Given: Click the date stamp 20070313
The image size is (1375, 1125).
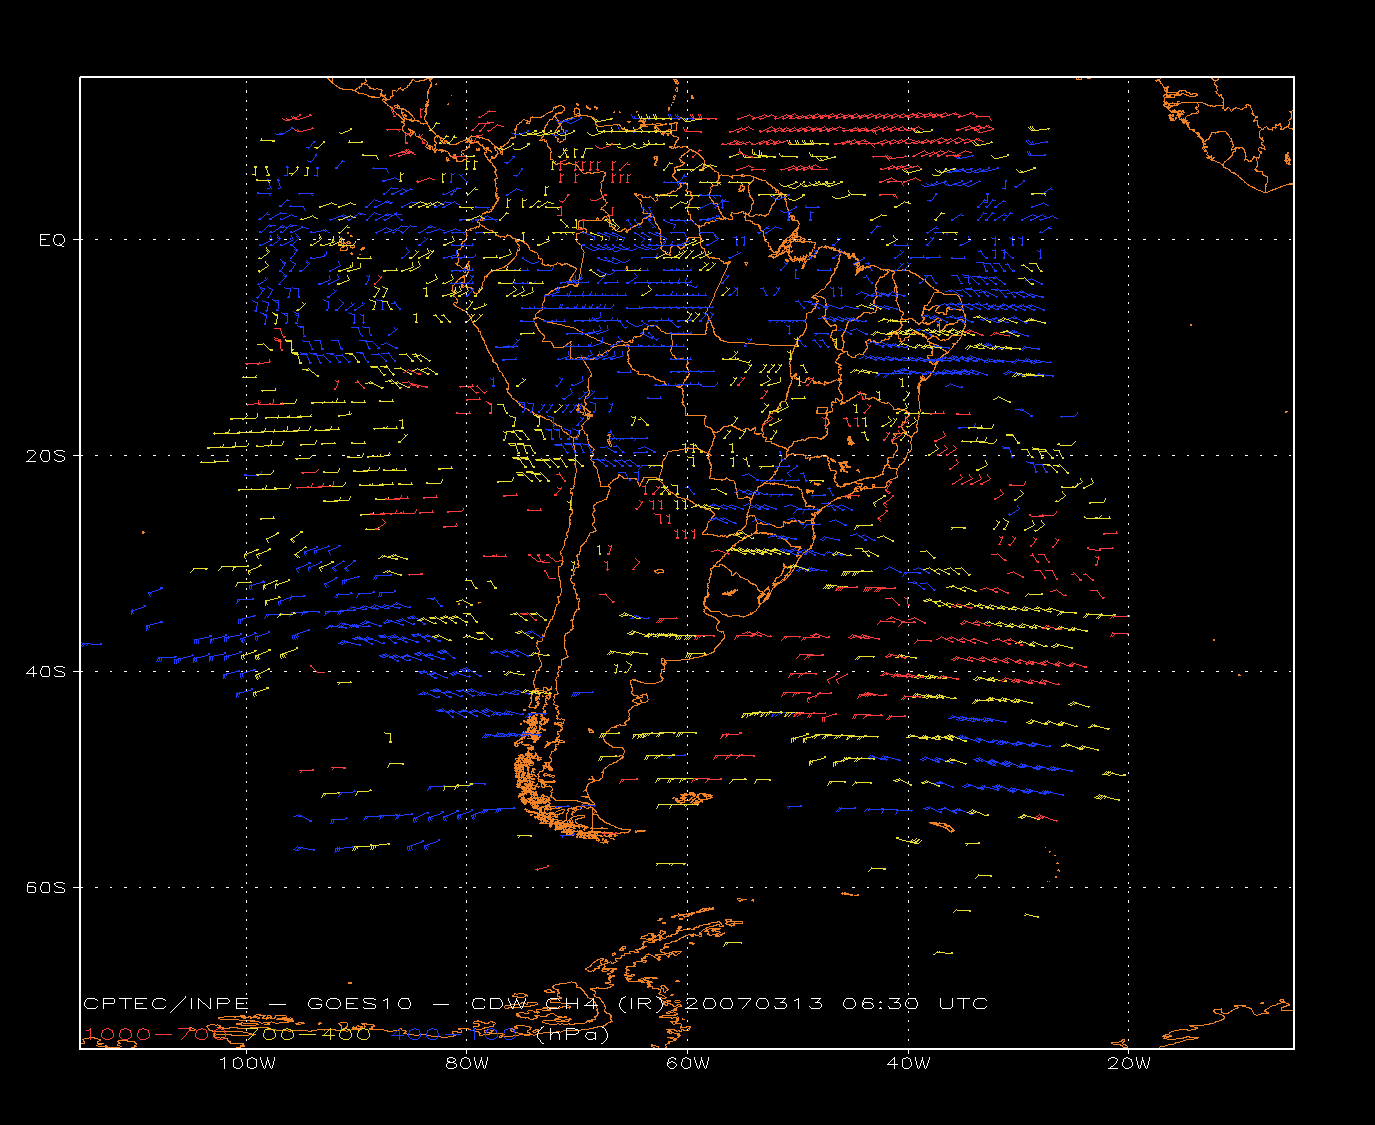Looking at the screenshot, I should click(x=755, y=1003).
